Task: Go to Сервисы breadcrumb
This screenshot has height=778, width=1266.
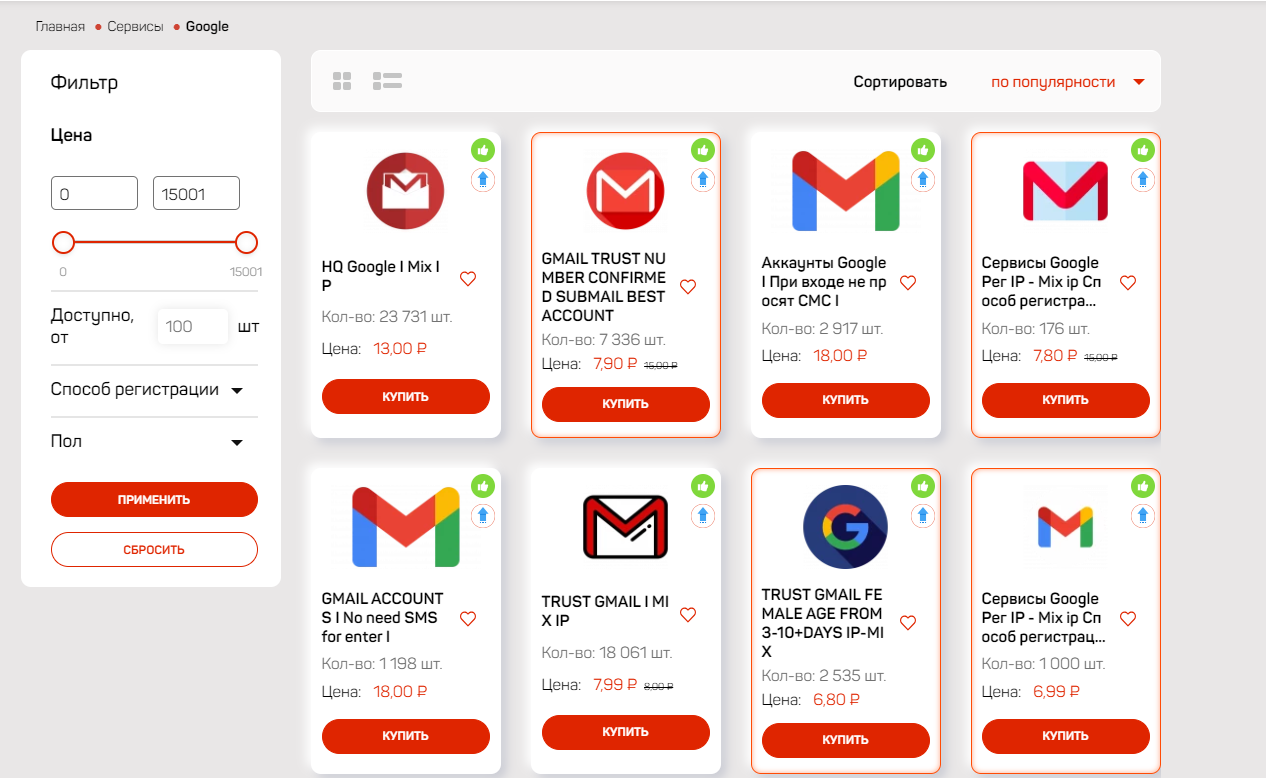Action: tap(135, 27)
